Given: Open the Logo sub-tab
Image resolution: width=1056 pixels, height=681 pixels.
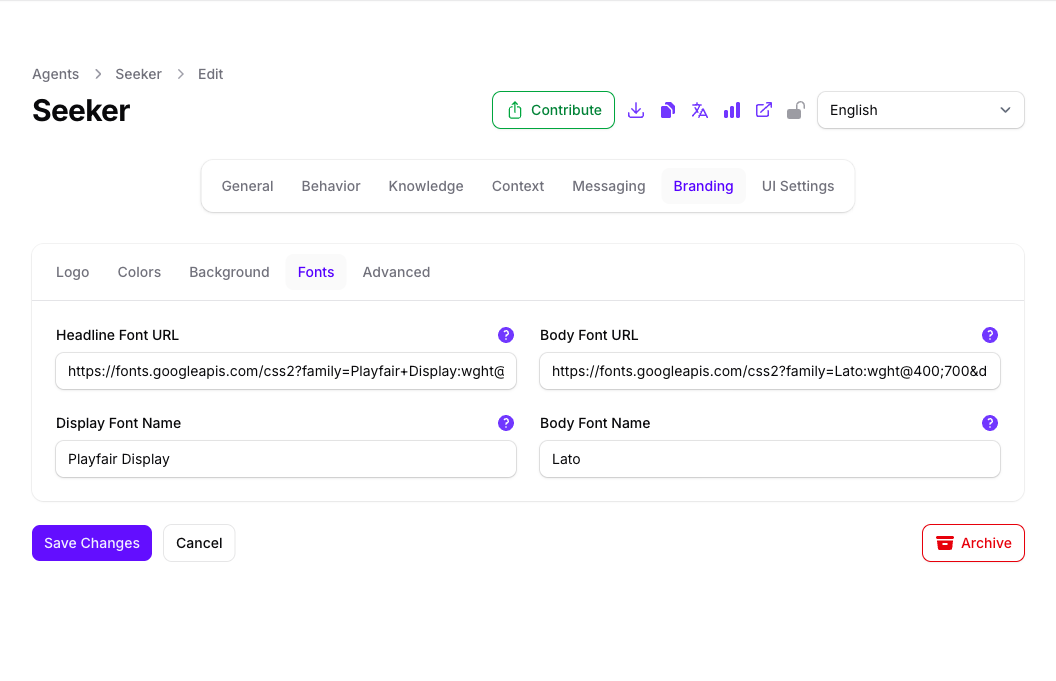Looking at the screenshot, I should pyautogui.click(x=73, y=272).
